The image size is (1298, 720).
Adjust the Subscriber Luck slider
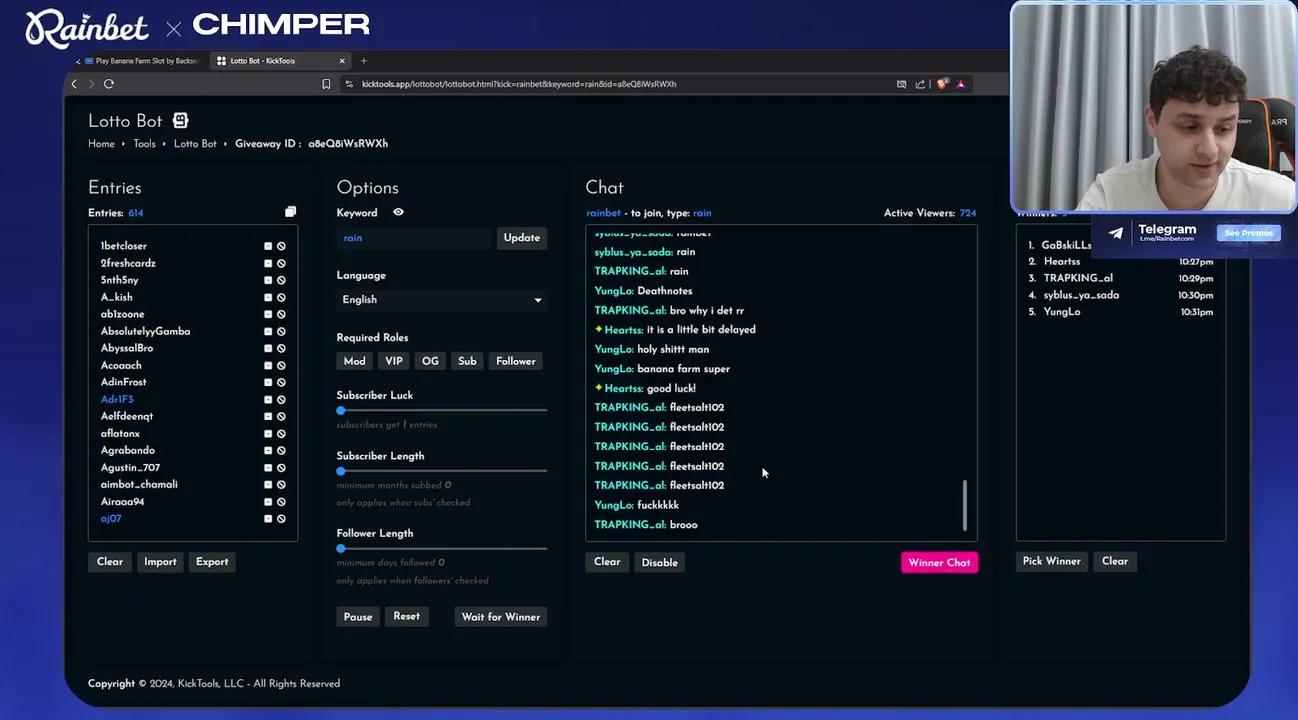(x=442, y=410)
